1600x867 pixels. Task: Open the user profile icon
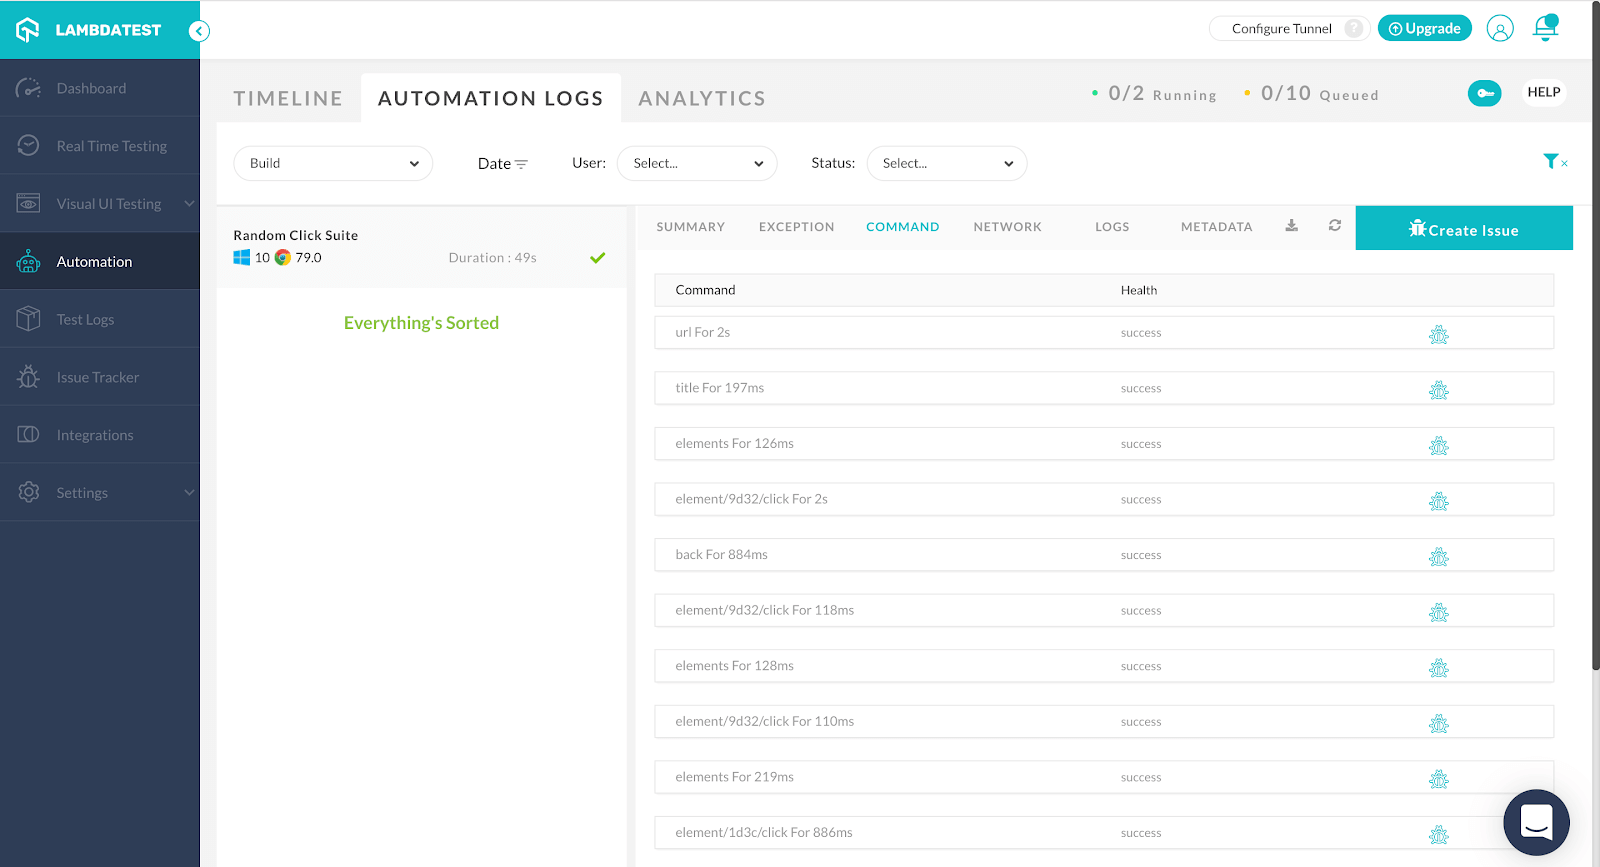point(1499,28)
